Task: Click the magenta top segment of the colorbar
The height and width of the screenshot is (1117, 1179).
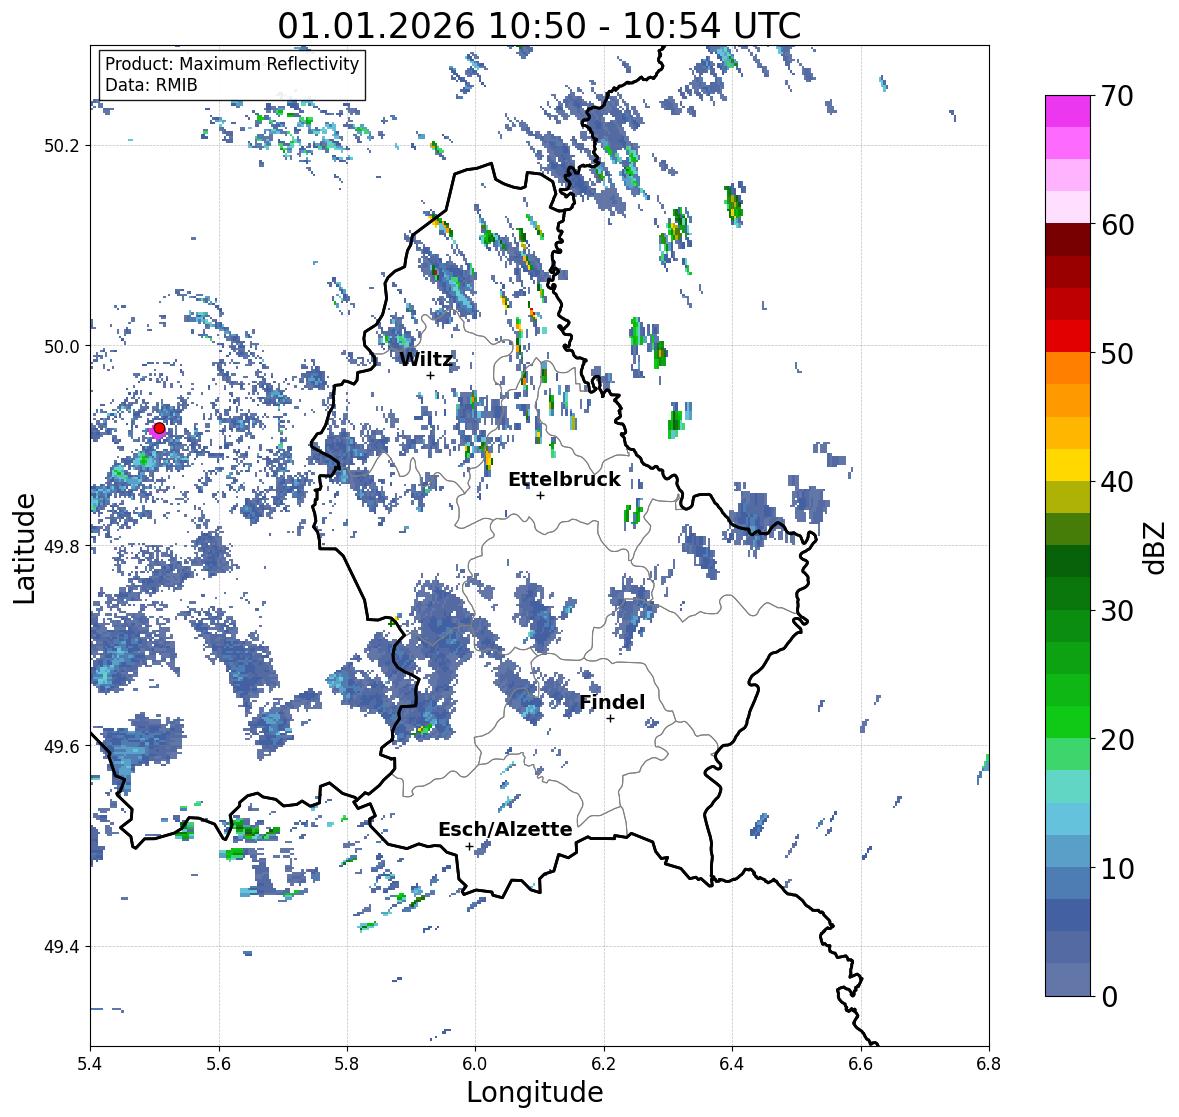Action: point(1068,111)
